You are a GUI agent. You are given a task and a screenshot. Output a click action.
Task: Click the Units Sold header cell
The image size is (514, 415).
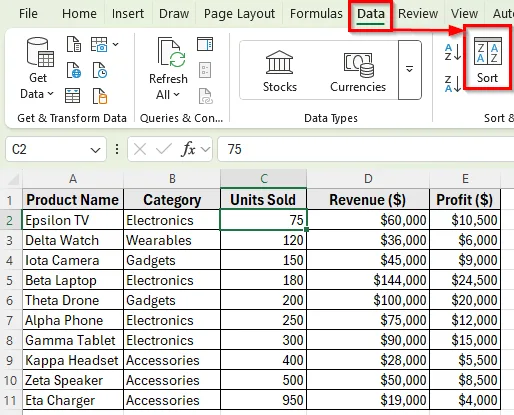263,199
